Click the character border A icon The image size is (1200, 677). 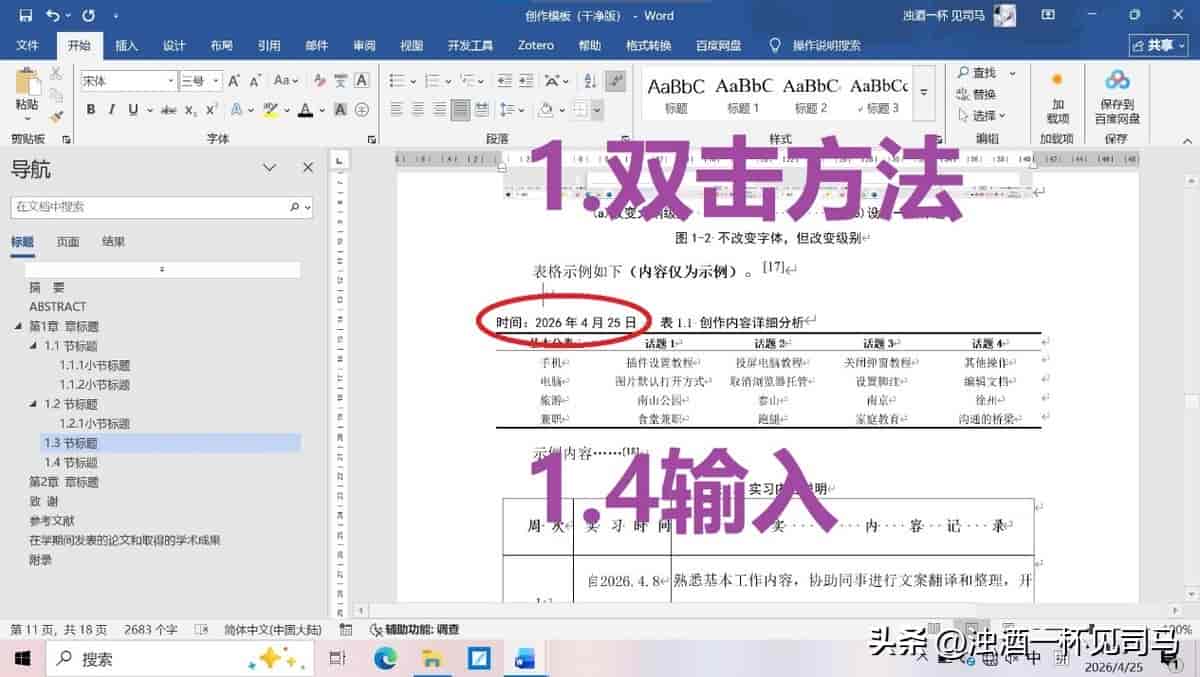coord(362,81)
